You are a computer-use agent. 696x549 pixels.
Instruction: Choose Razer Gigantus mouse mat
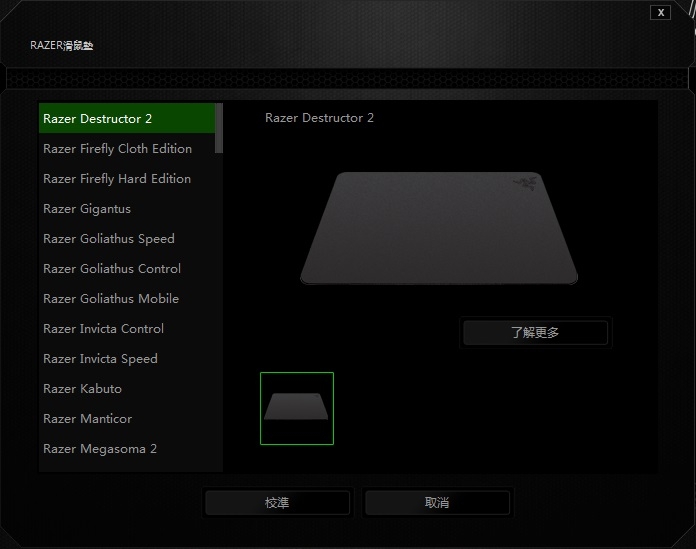(127, 209)
